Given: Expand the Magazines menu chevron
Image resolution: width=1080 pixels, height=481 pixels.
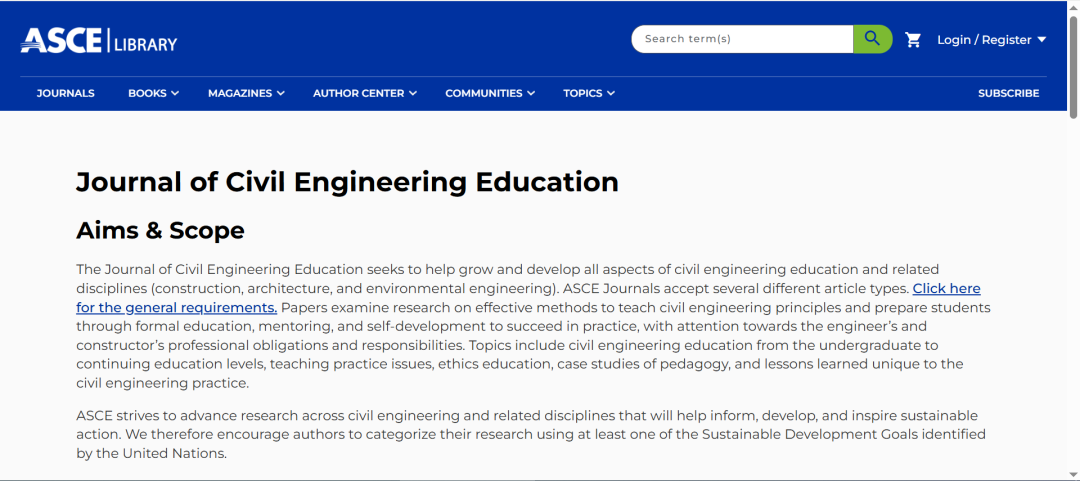Looking at the screenshot, I should (x=280, y=94).
